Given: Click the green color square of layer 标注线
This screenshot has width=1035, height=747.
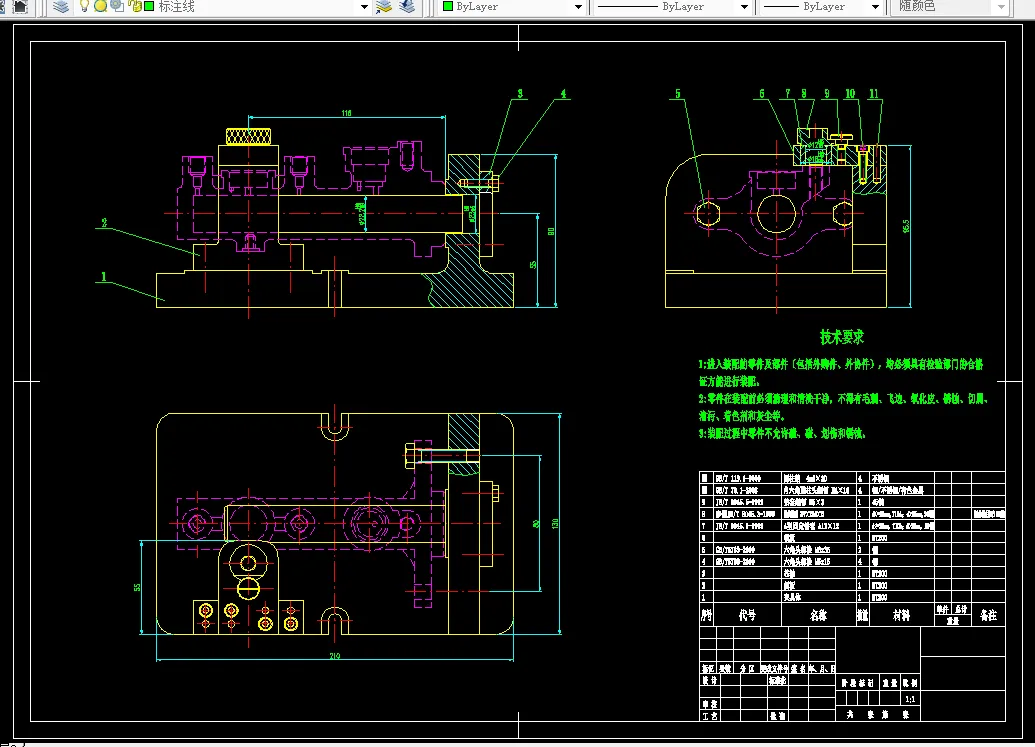Looking at the screenshot, I should click(149, 7).
